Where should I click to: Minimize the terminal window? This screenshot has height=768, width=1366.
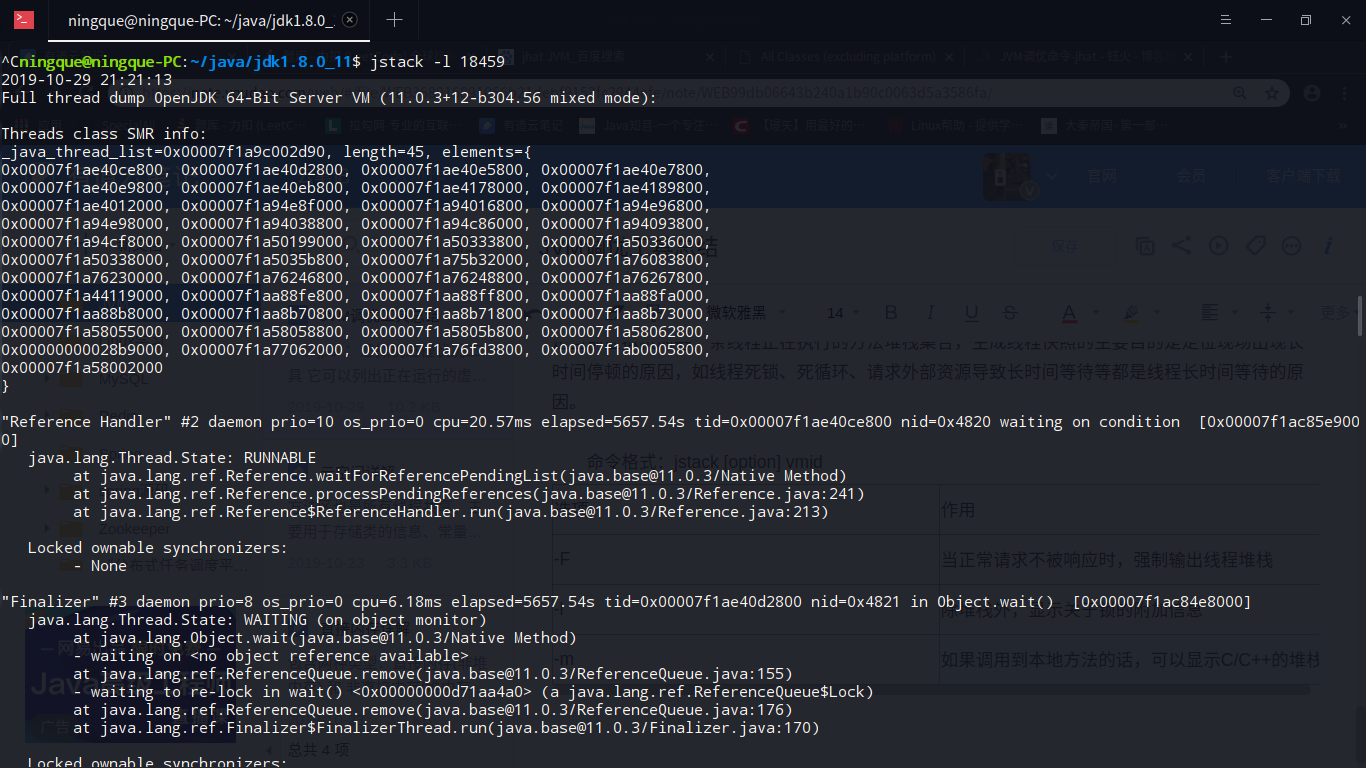(1266, 20)
